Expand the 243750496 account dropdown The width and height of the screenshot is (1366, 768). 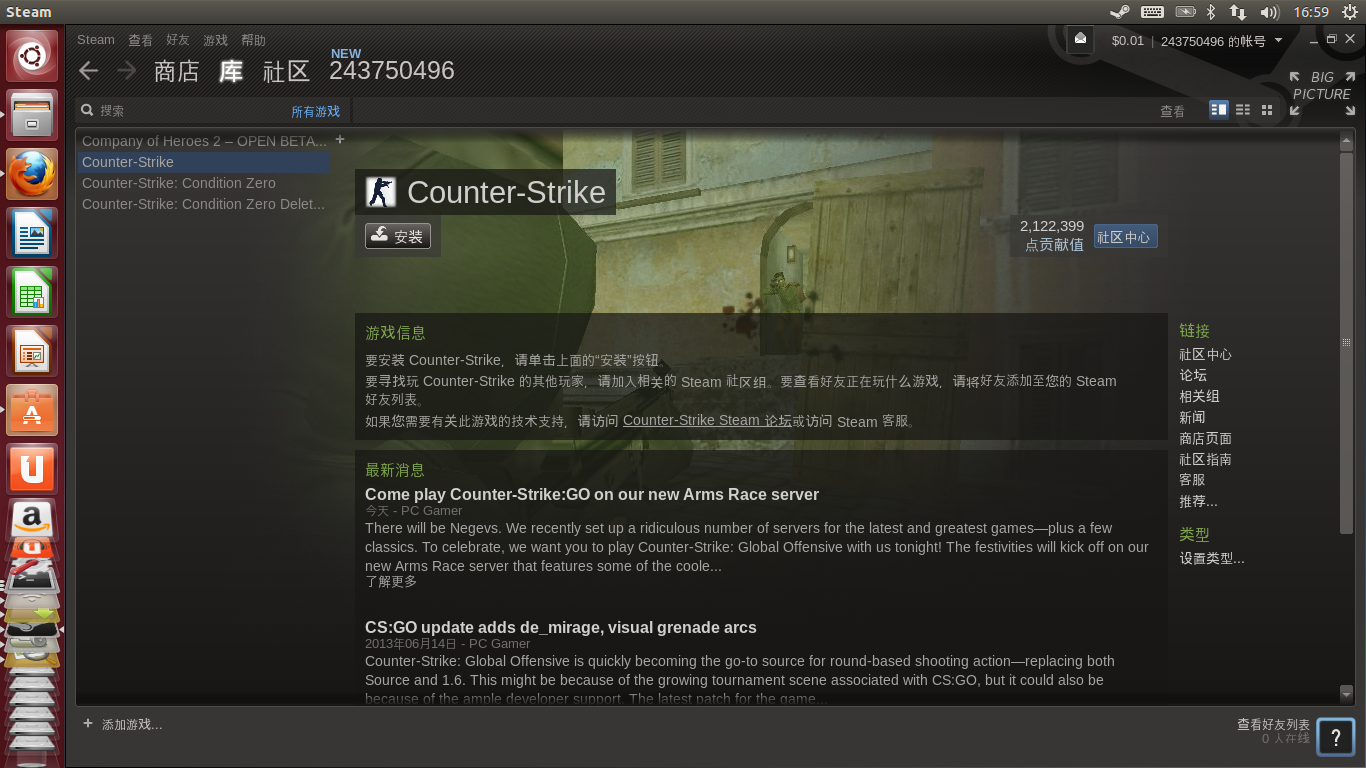pyautogui.click(x=1278, y=41)
